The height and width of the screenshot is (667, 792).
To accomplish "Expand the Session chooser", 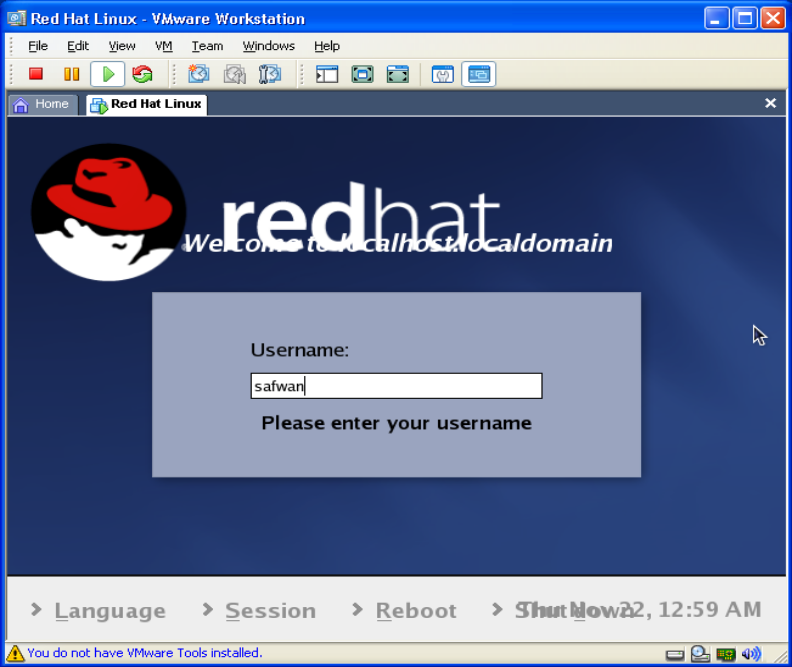I will point(269,610).
